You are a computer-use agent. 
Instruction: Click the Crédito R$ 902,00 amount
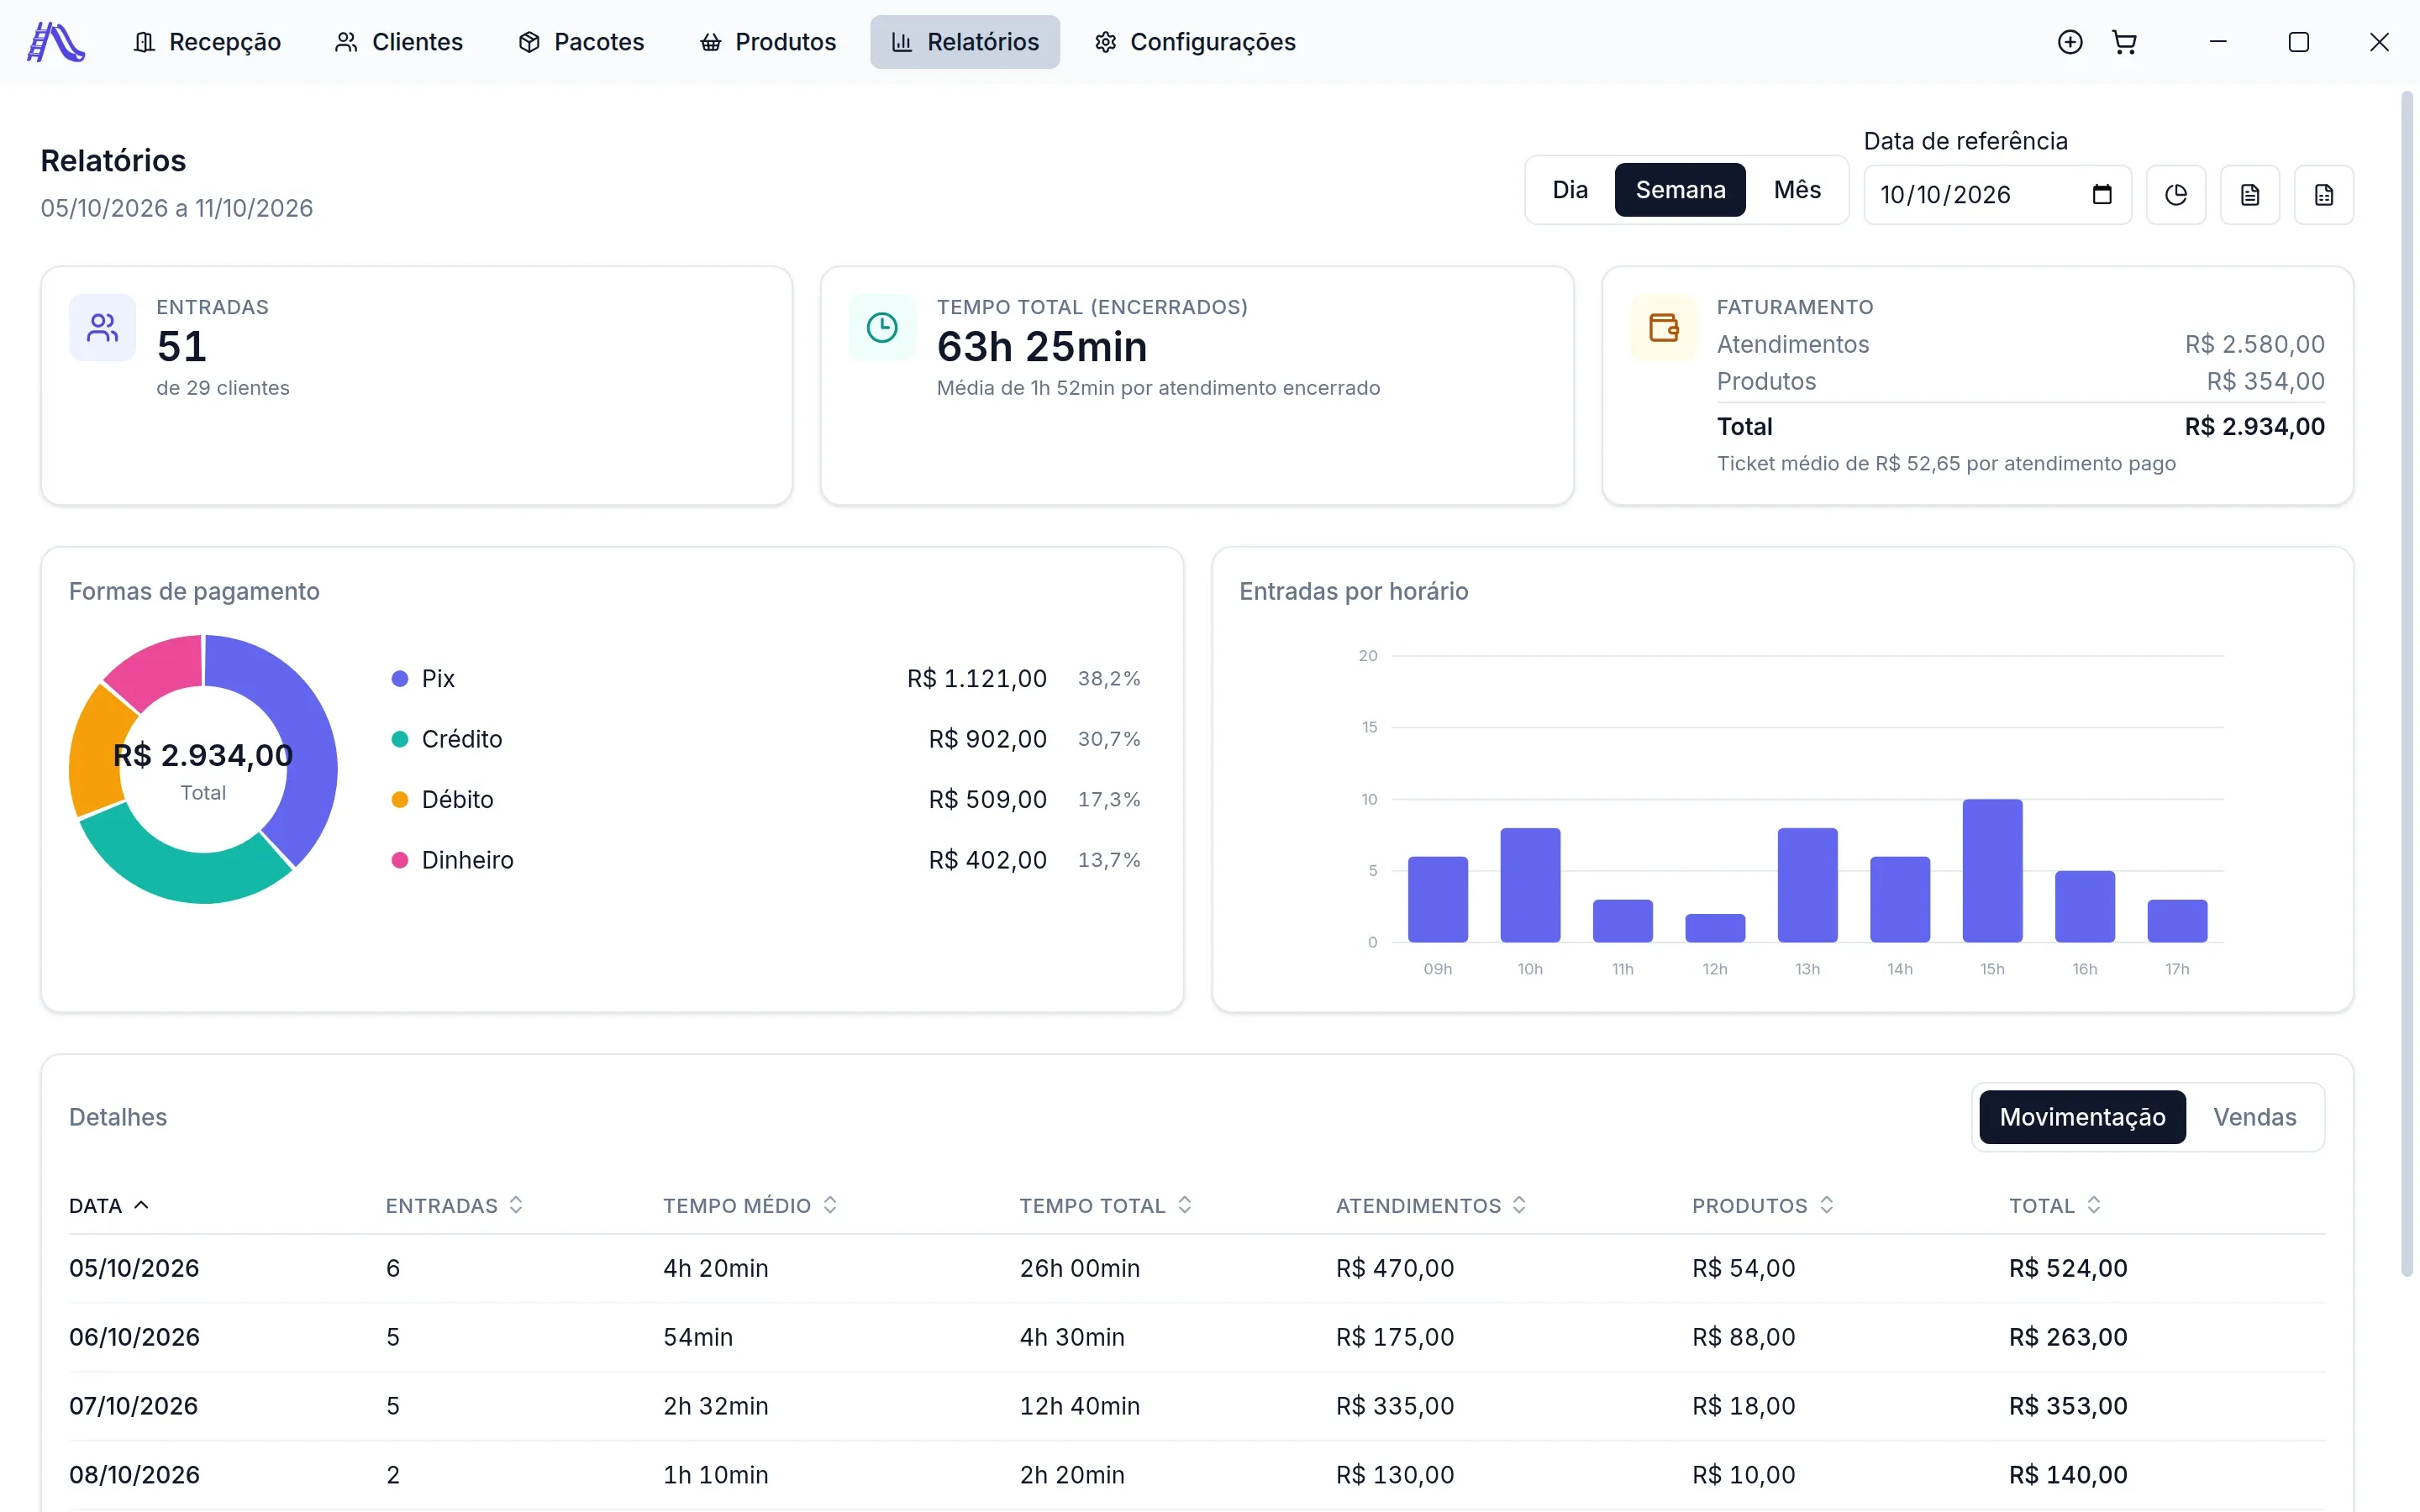[x=988, y=739]
